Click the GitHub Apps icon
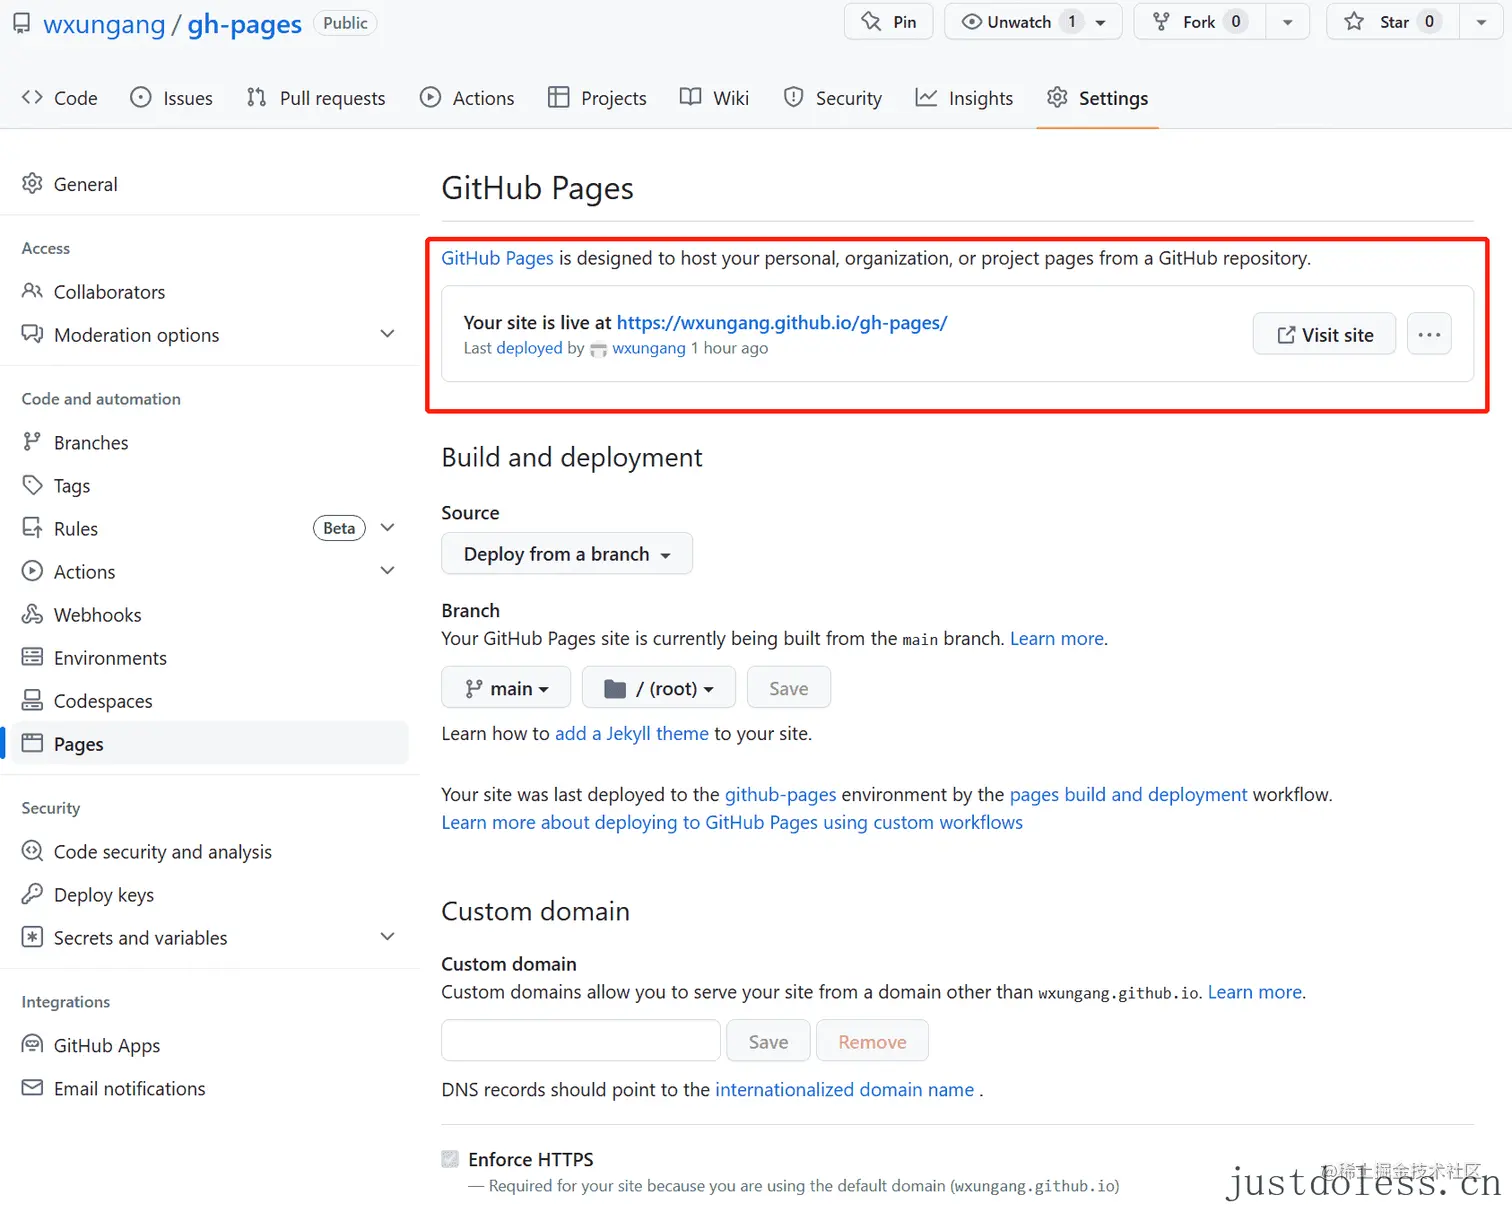Screen dimensions: 1512x1212 click(32, 1045)
